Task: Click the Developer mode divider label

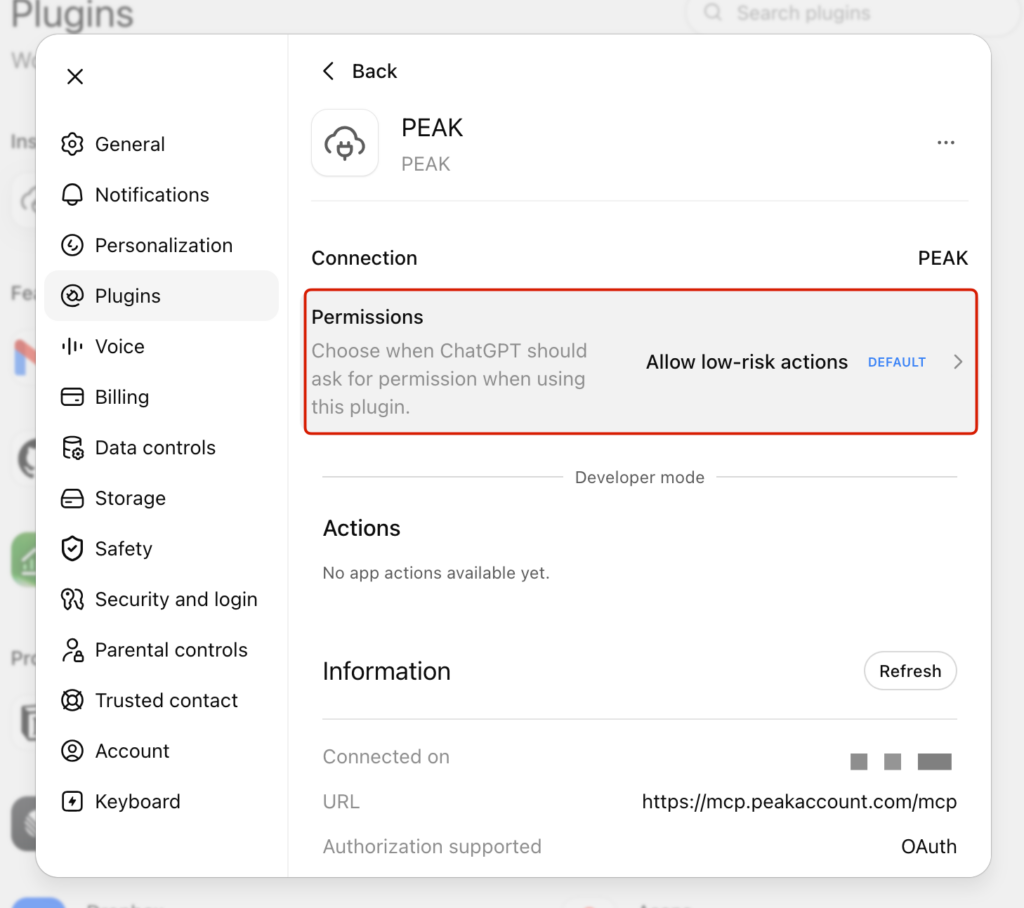Action: [639, 478]
